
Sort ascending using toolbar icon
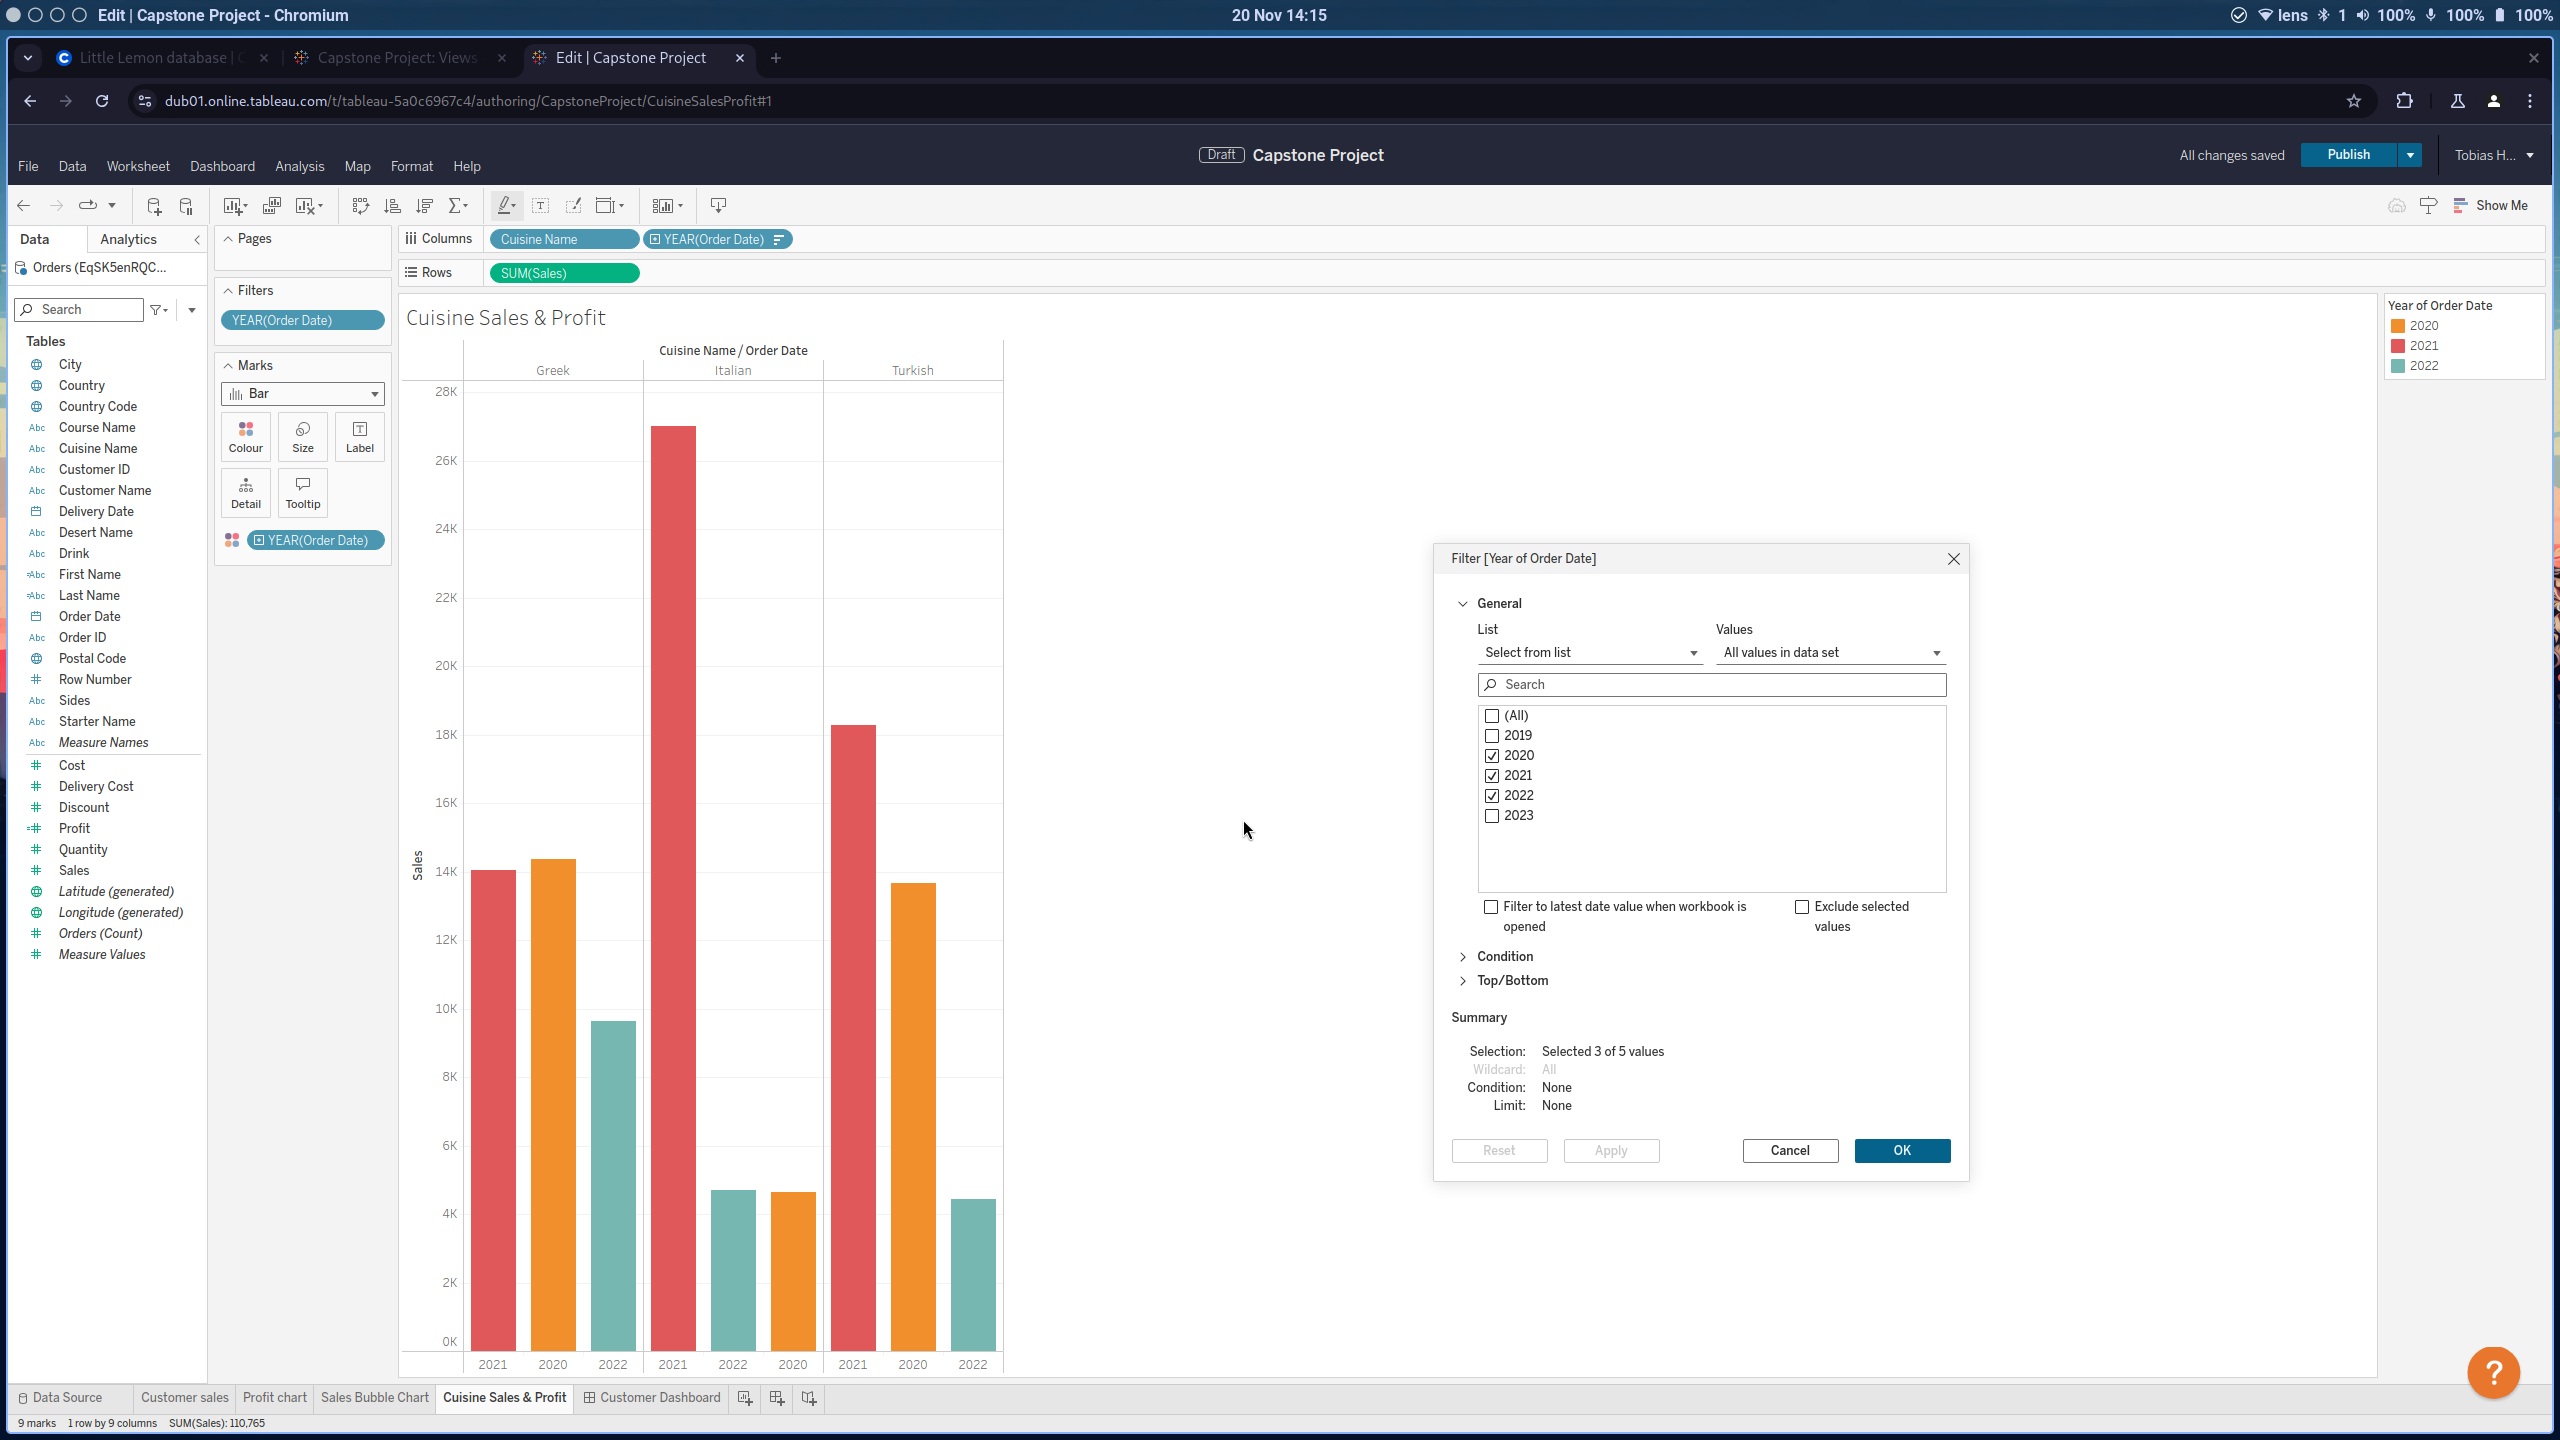[x=392, y=206]
